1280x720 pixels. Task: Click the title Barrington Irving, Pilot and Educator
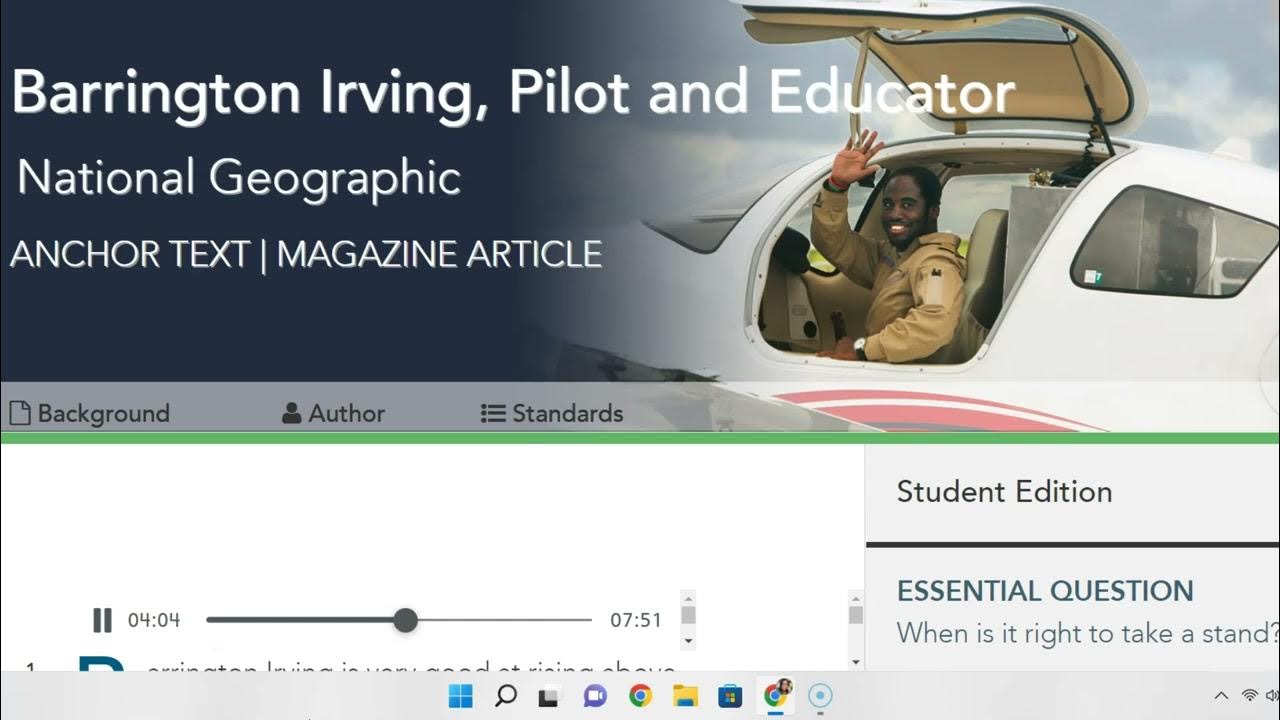[x=513, y=92]
